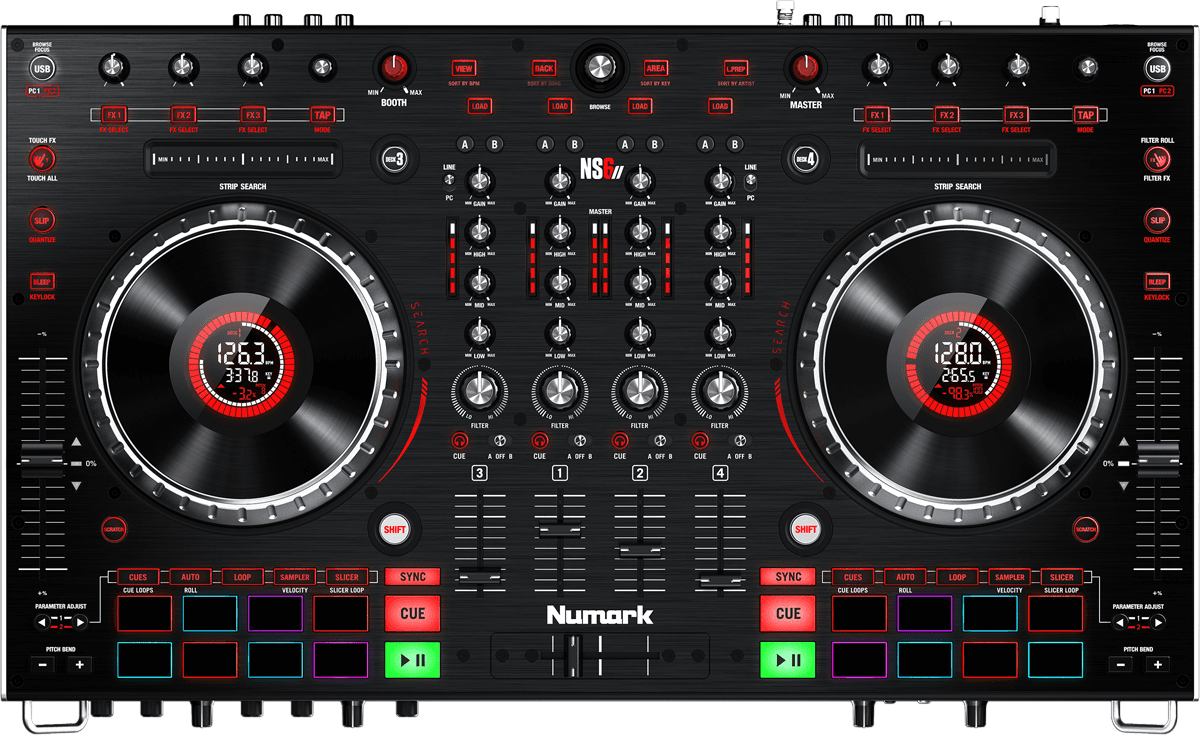Hit the SYNC button on right deck
This screenshot has width=1200, height=735.
(x=788, y=577)
